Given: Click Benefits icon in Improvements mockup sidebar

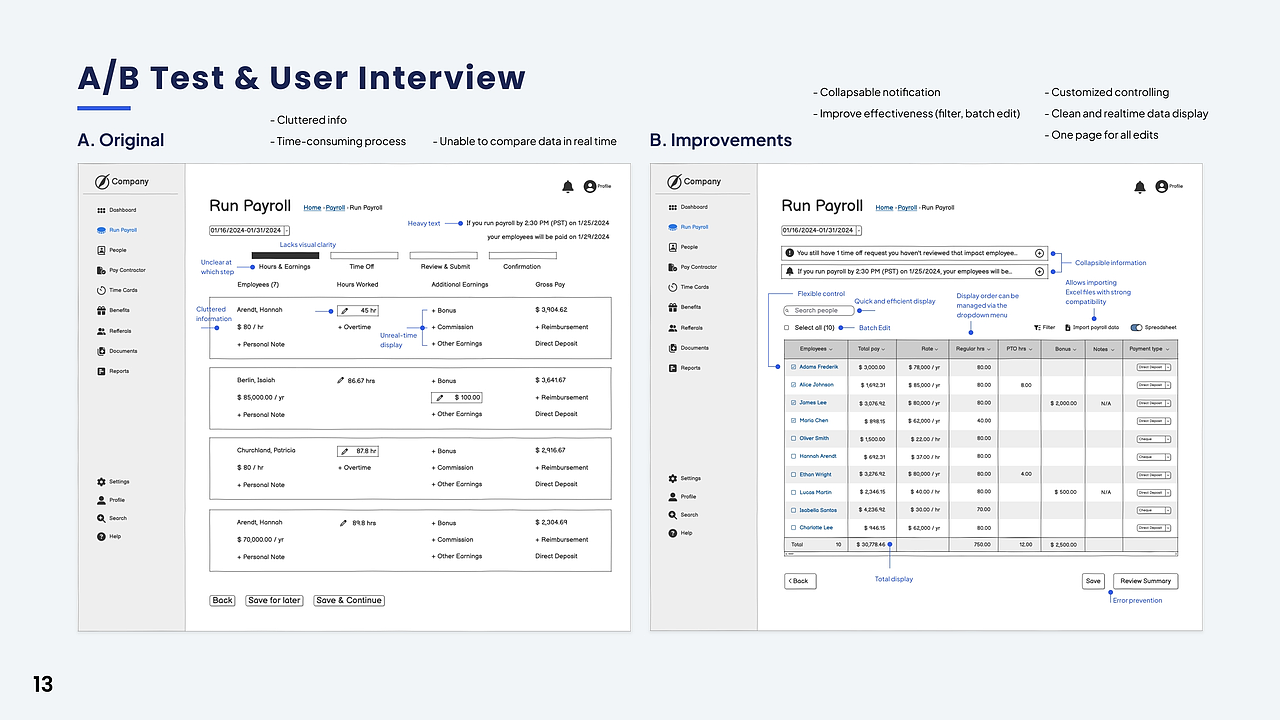Looking at the screenshot, I should click(x=673, y=307).
